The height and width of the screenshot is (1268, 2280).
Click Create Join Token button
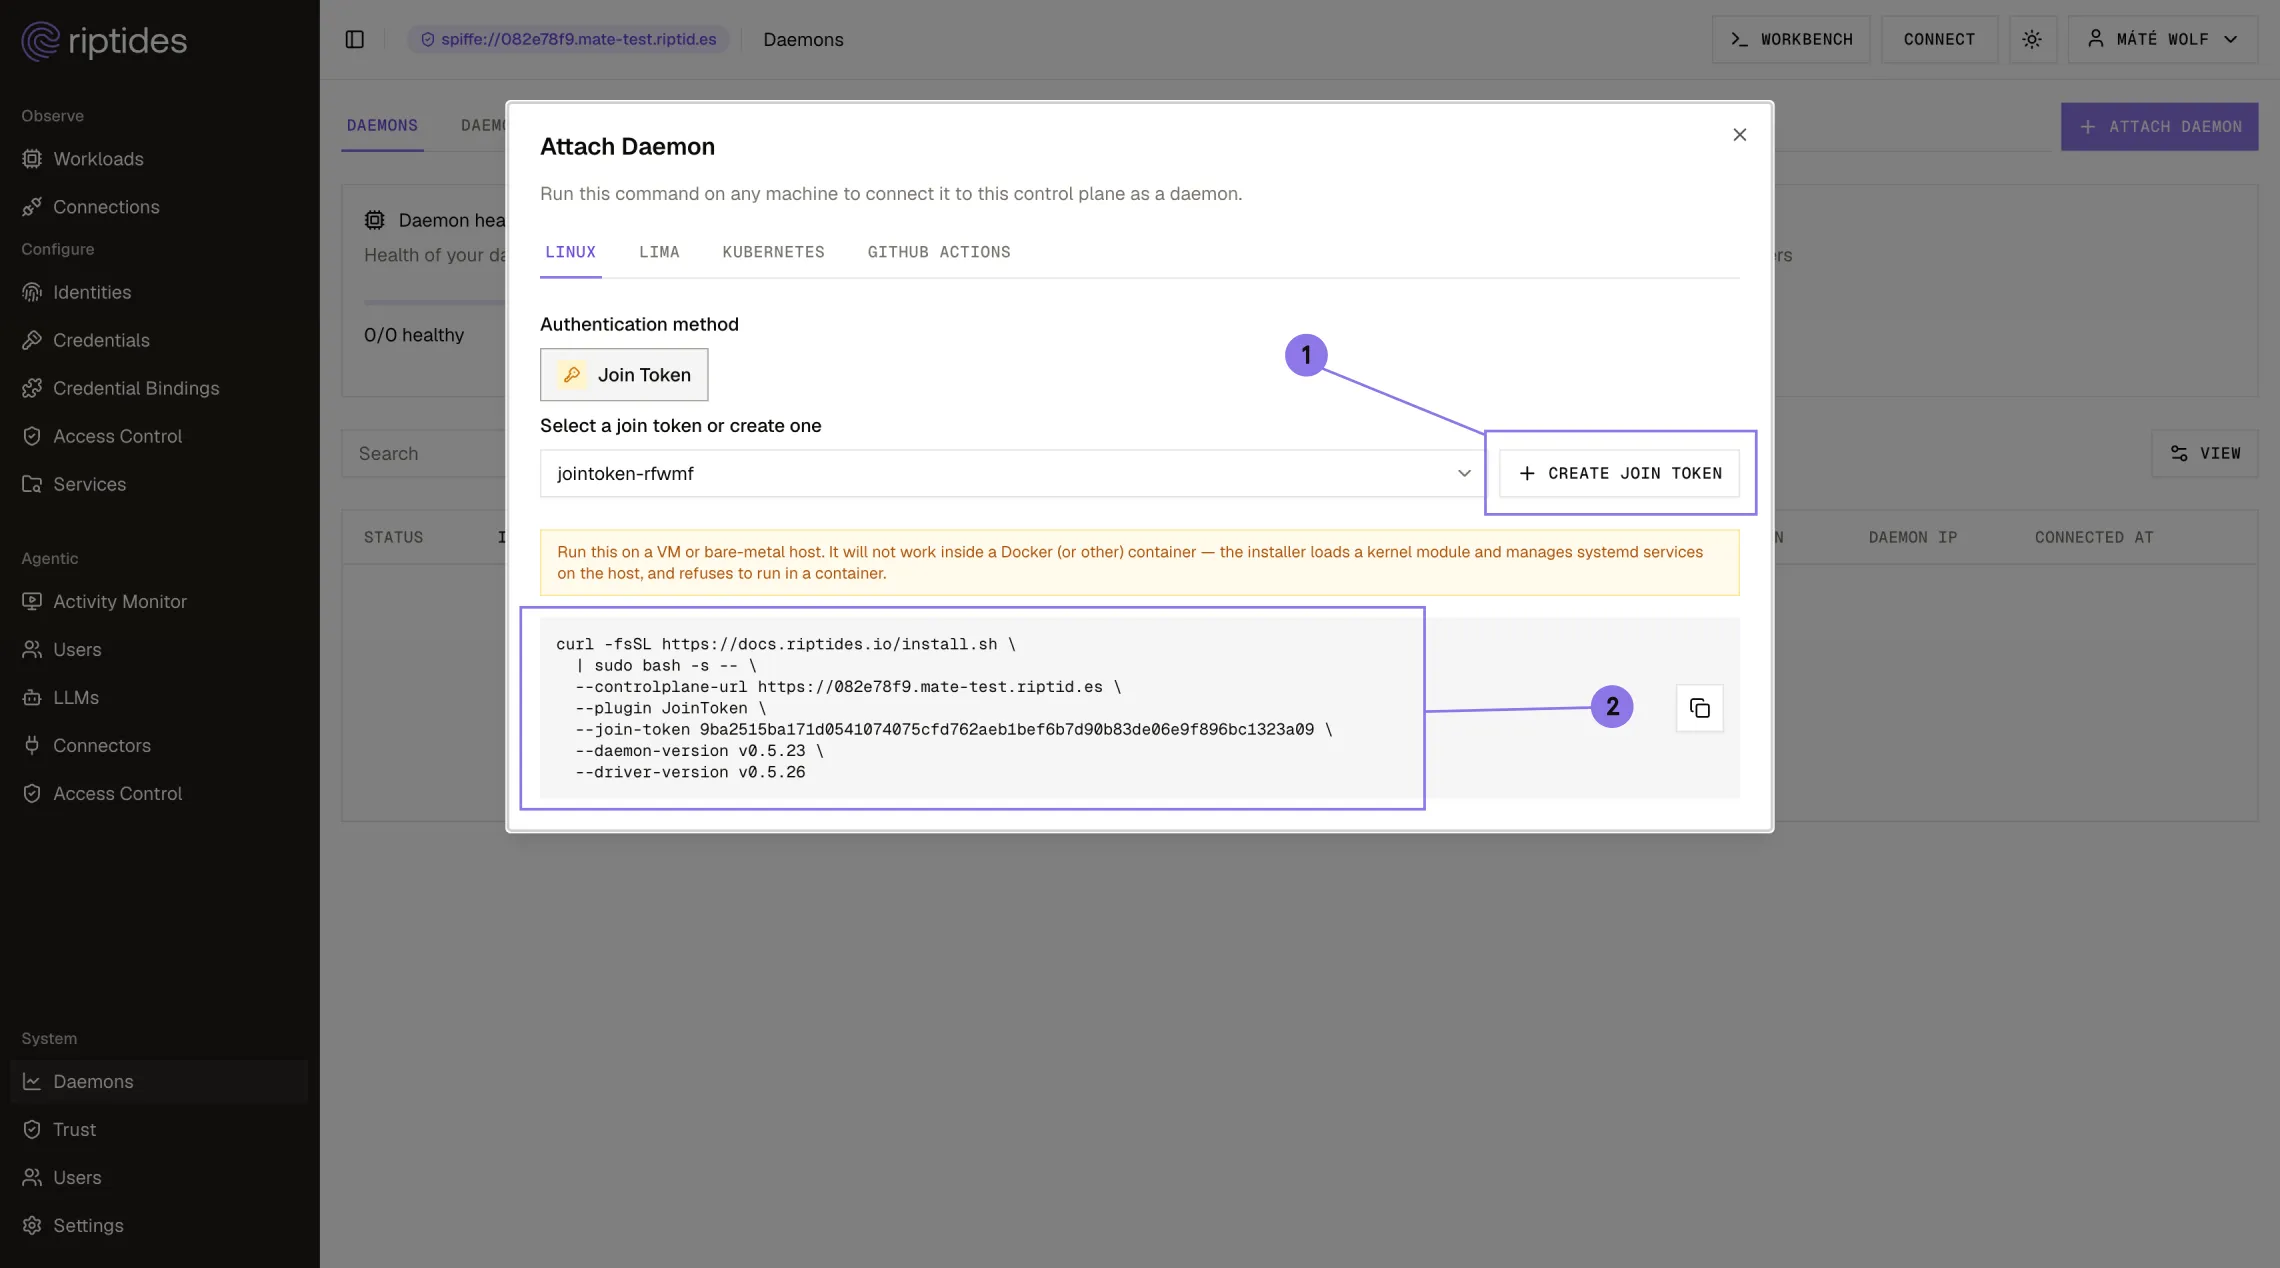(1619, 473)
